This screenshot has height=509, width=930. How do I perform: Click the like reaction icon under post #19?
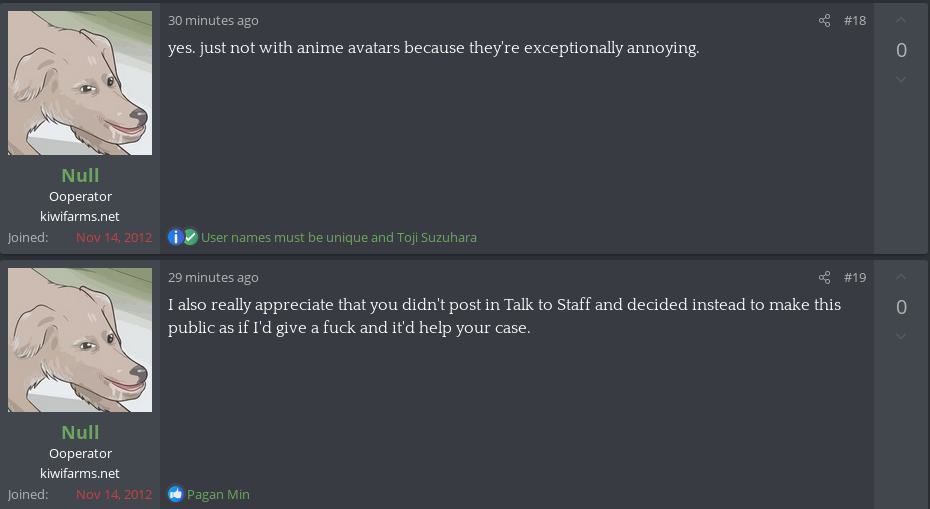pos(176,494)
